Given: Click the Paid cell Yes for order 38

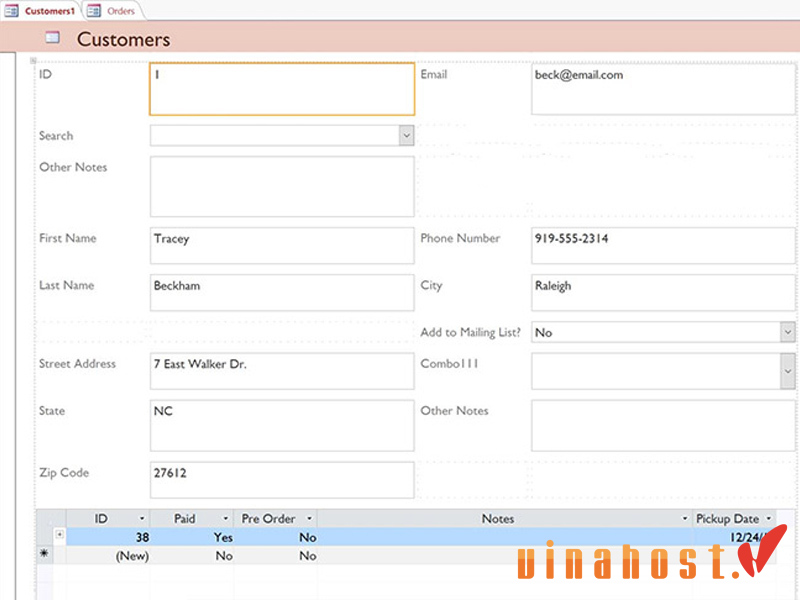Looking at the screenshot, I should [x=192, y=537].
